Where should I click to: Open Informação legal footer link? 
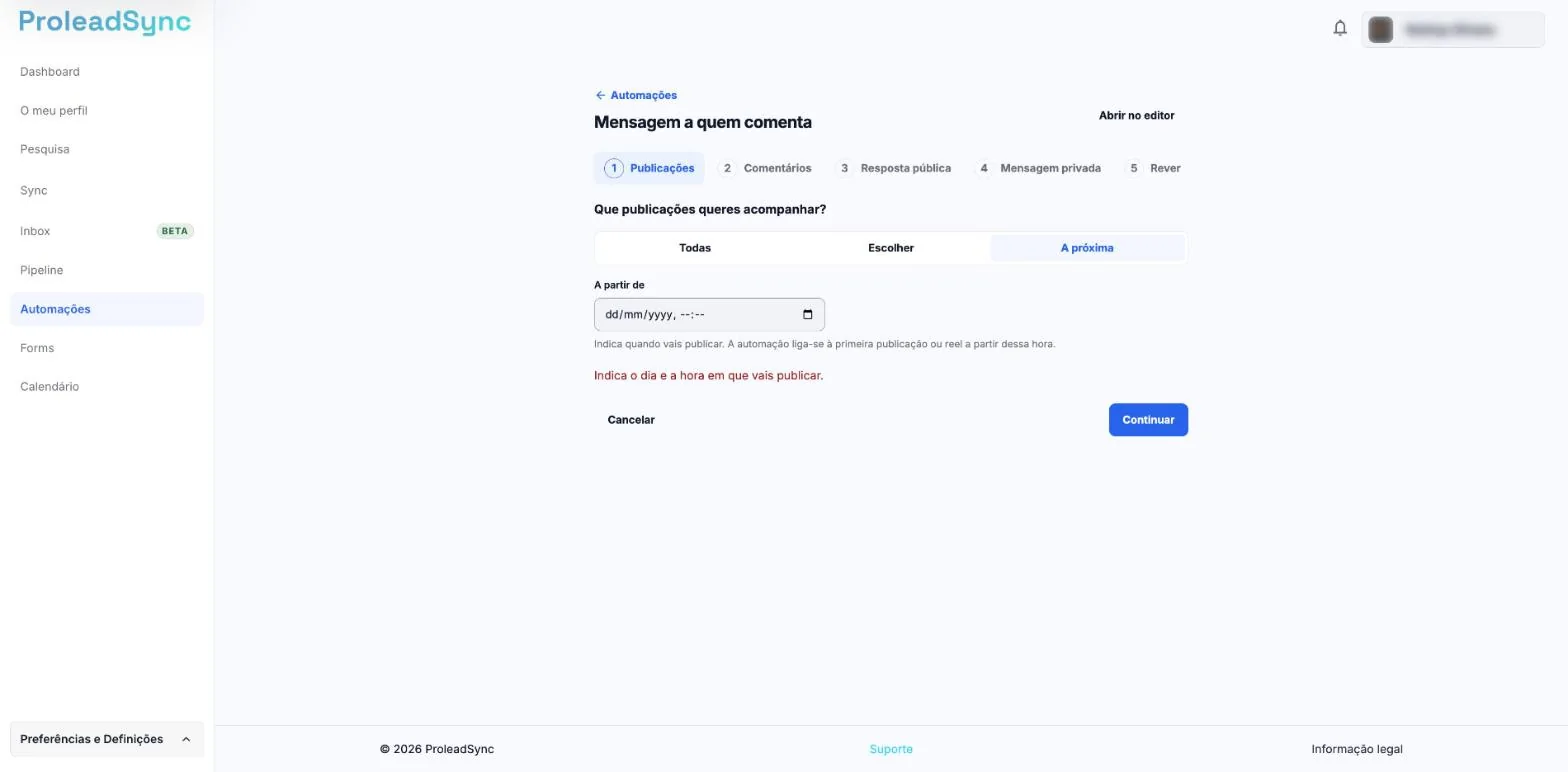pos(1357,749)
